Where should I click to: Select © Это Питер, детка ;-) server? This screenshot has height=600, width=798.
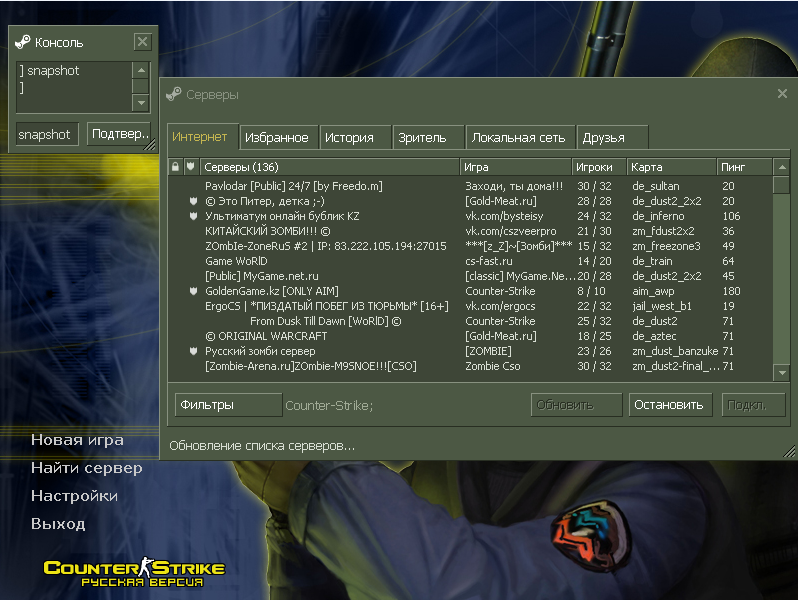[470, 201]
